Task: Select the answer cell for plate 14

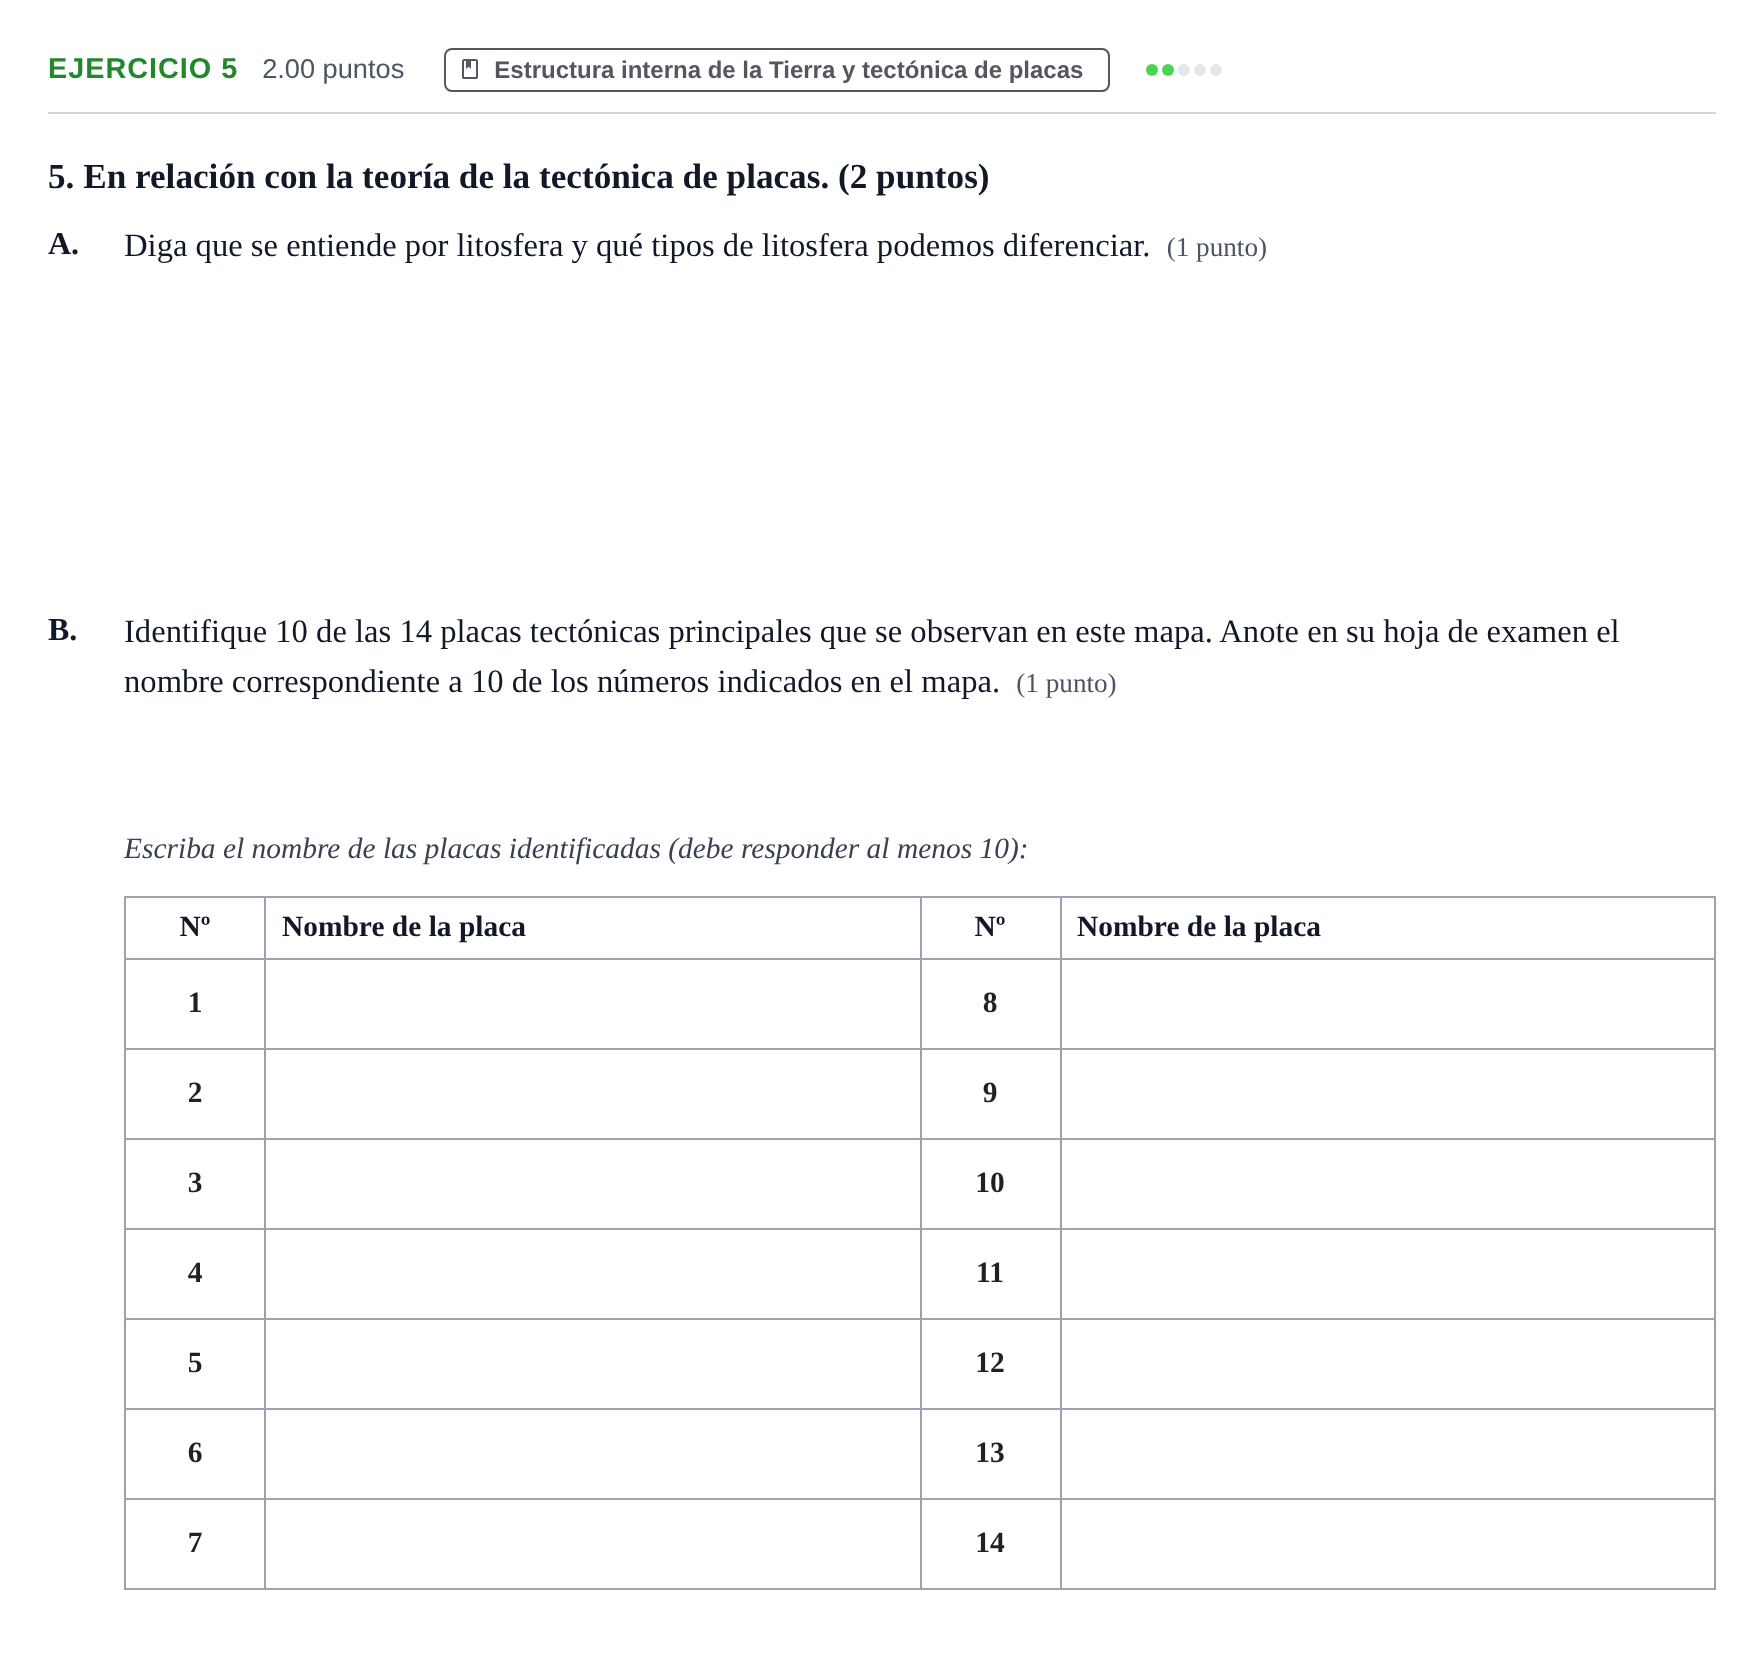Action: pyautogui.click(x=1388, y=1544)
